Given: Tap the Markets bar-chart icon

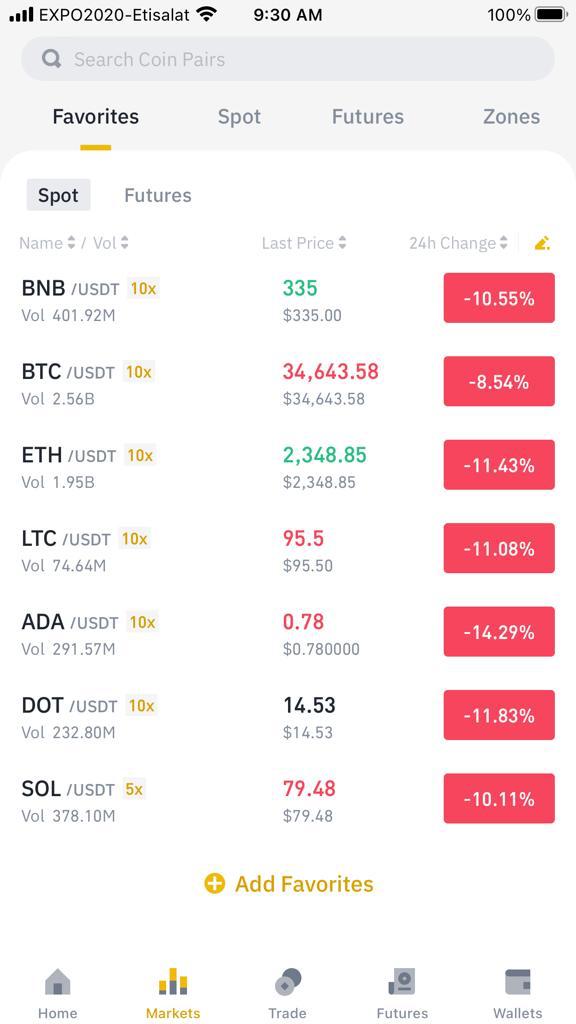Looking at the screenshot, I should point(173,982).
